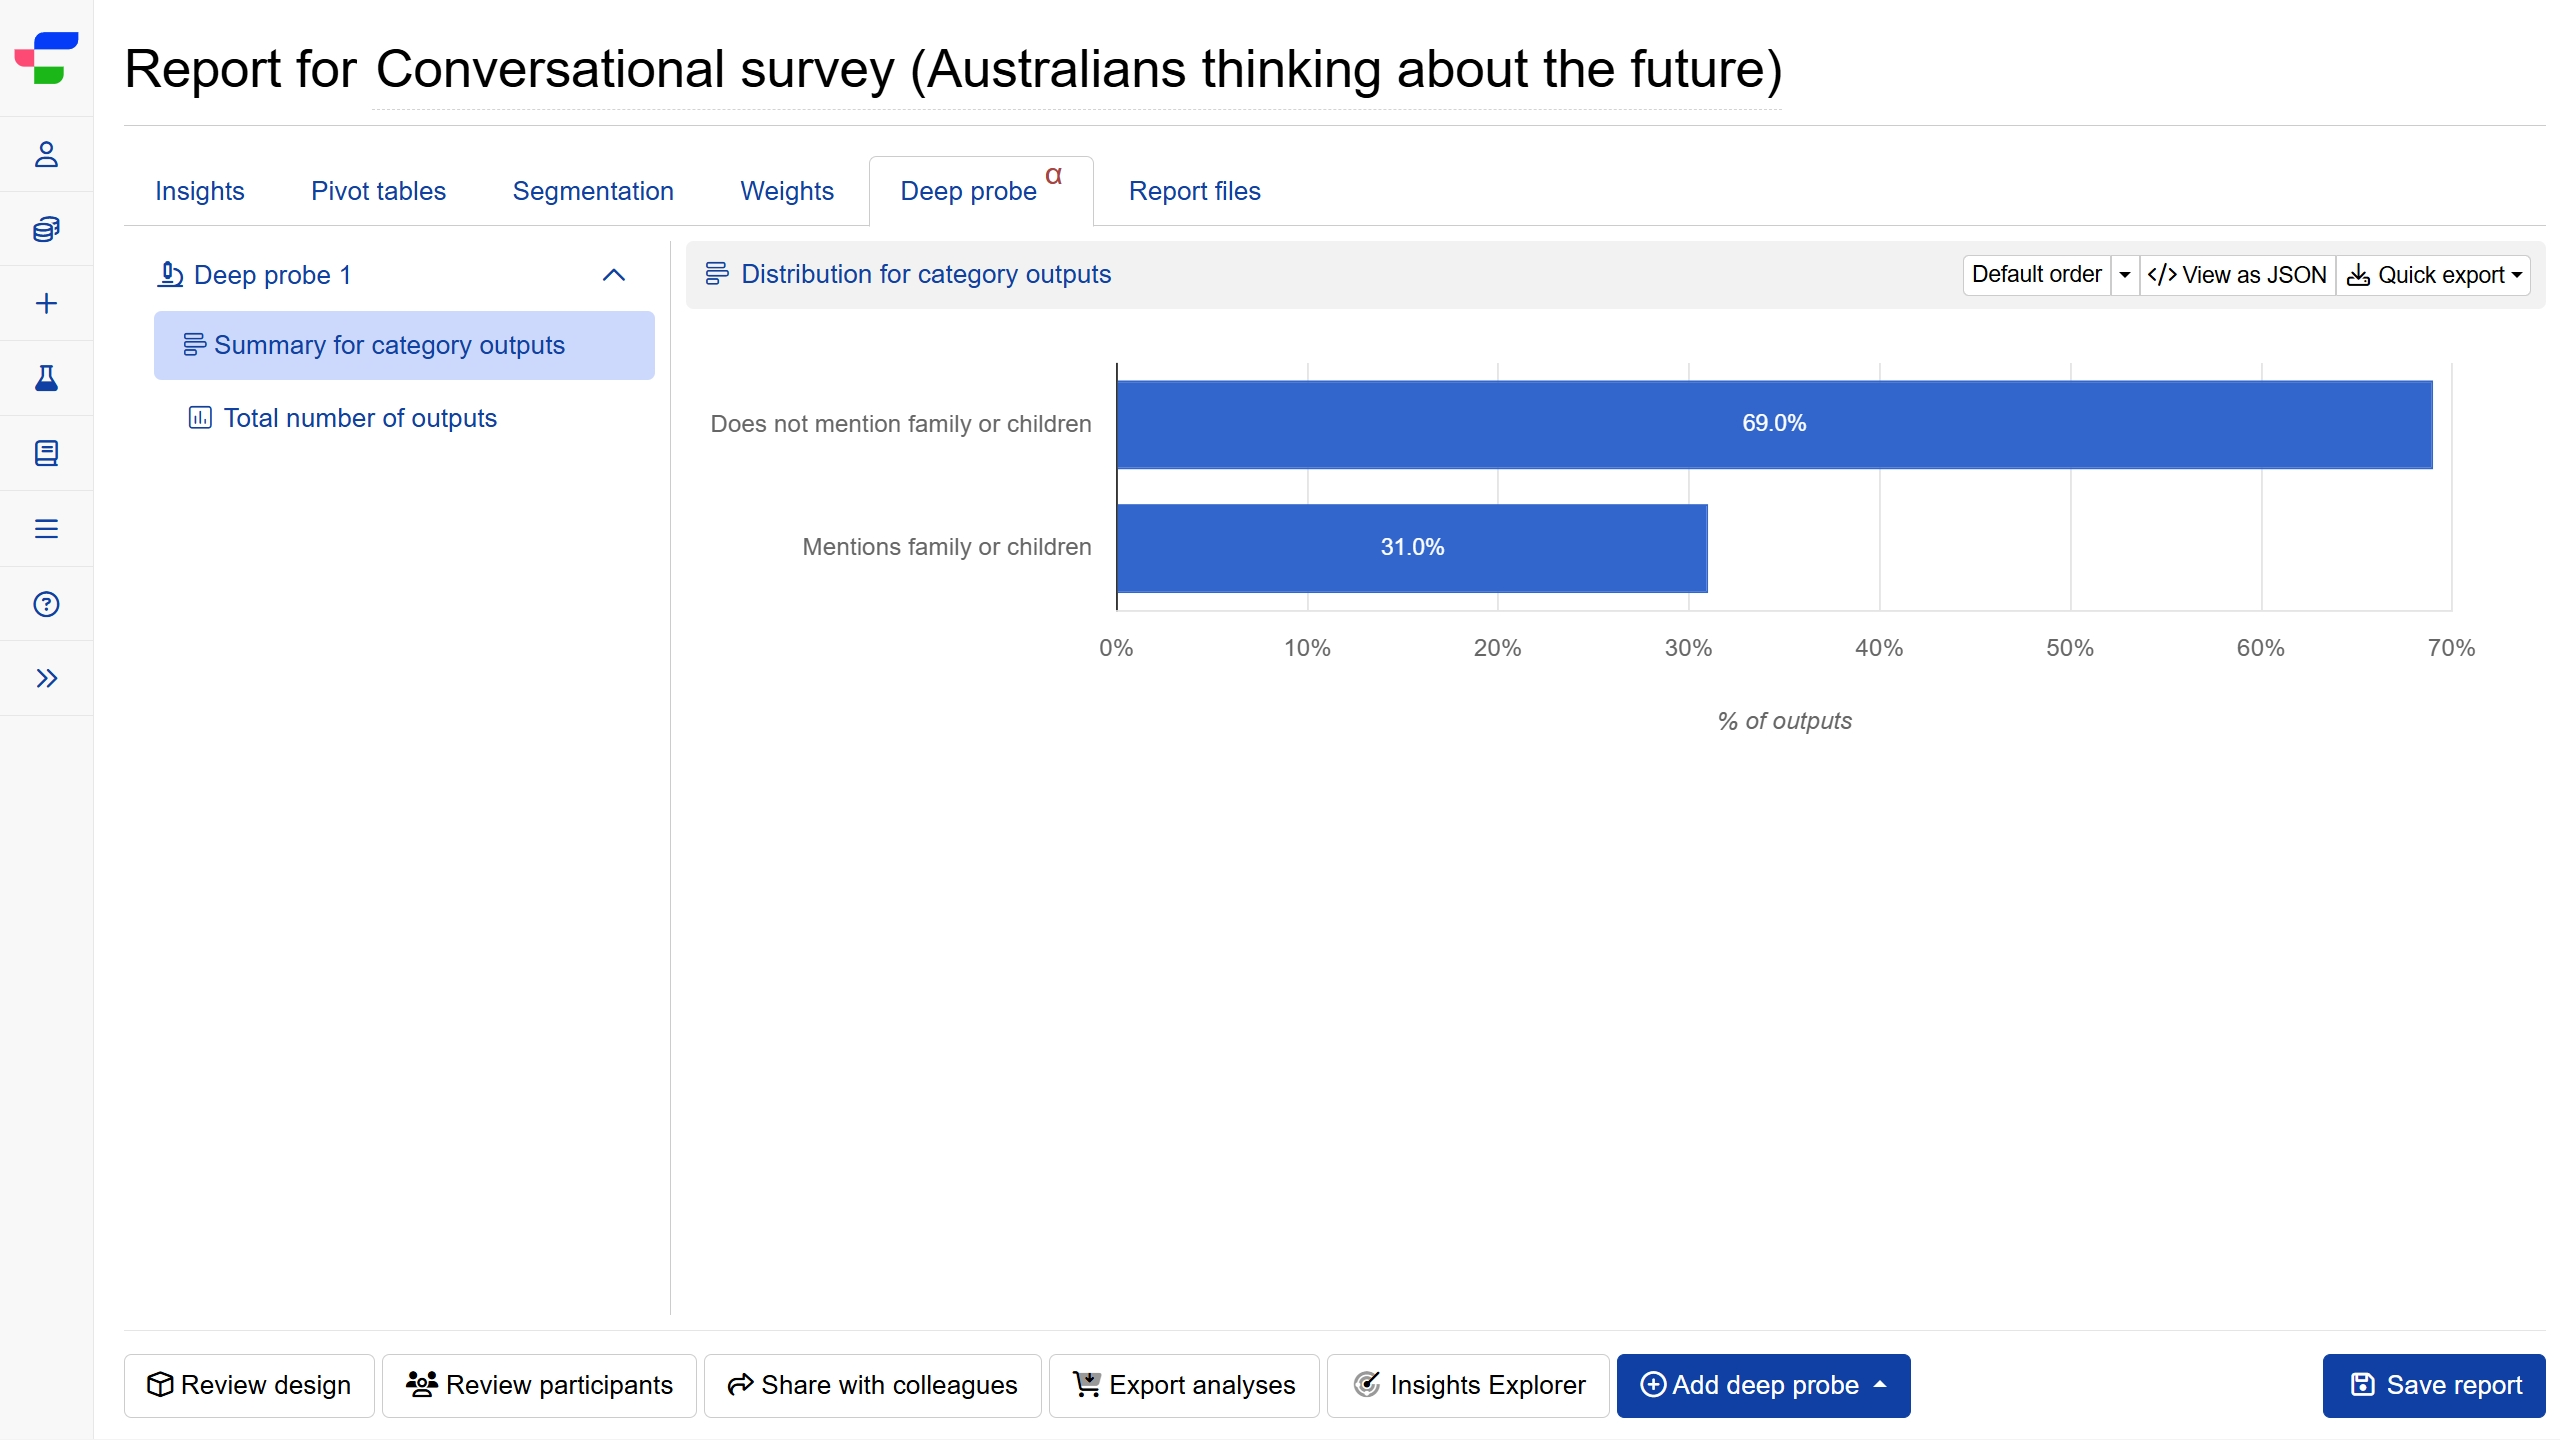2560x1440 pixels.
Task: Open the Deep probe 1 heading
Action: [x=273, y=275]
